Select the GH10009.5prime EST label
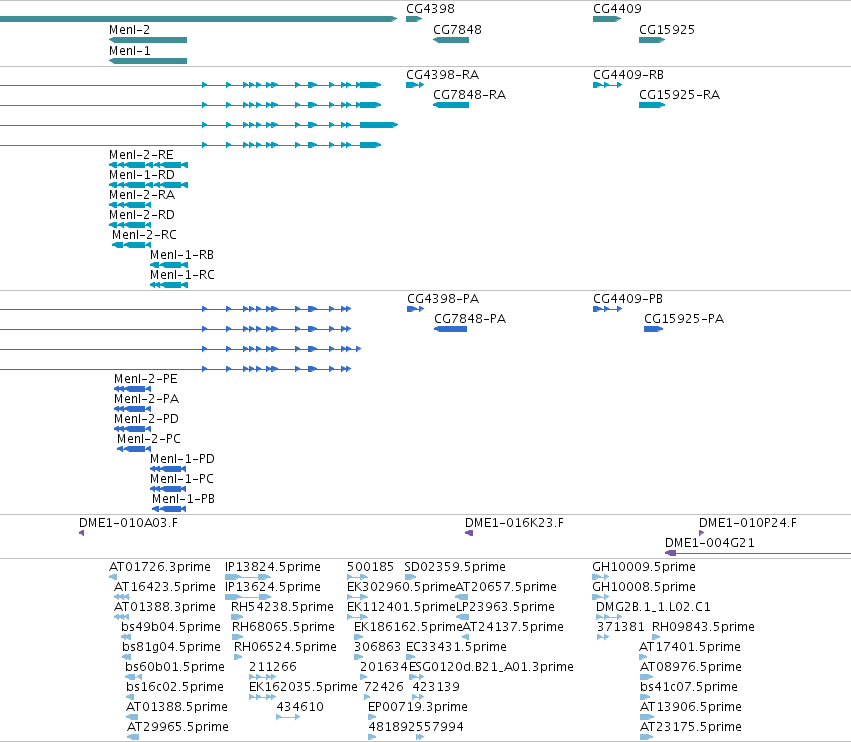Image resolution: width=851 pixels, height=742 pixels. 644,567
